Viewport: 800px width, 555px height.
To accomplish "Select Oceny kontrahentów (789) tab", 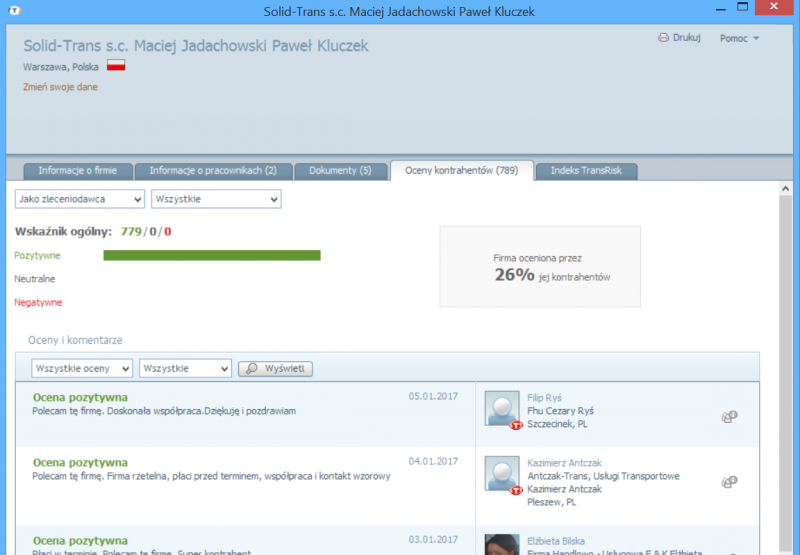I will click(462, 170).
